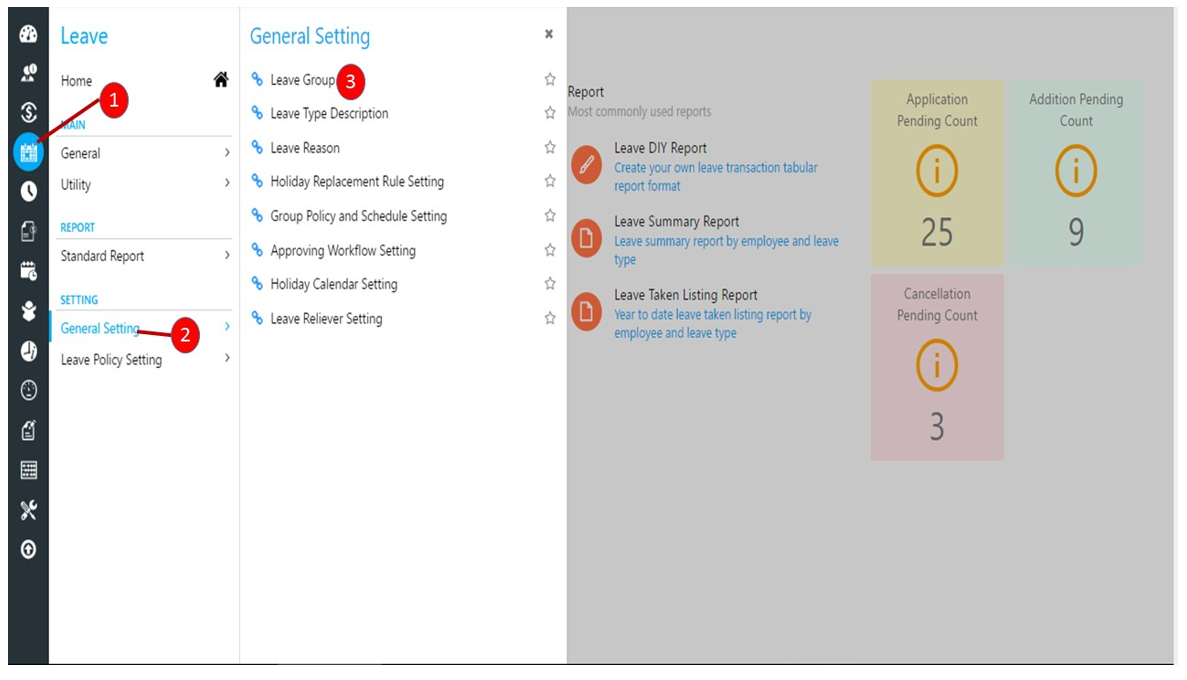Open the Leave DIY Report title

click(660, 148)
